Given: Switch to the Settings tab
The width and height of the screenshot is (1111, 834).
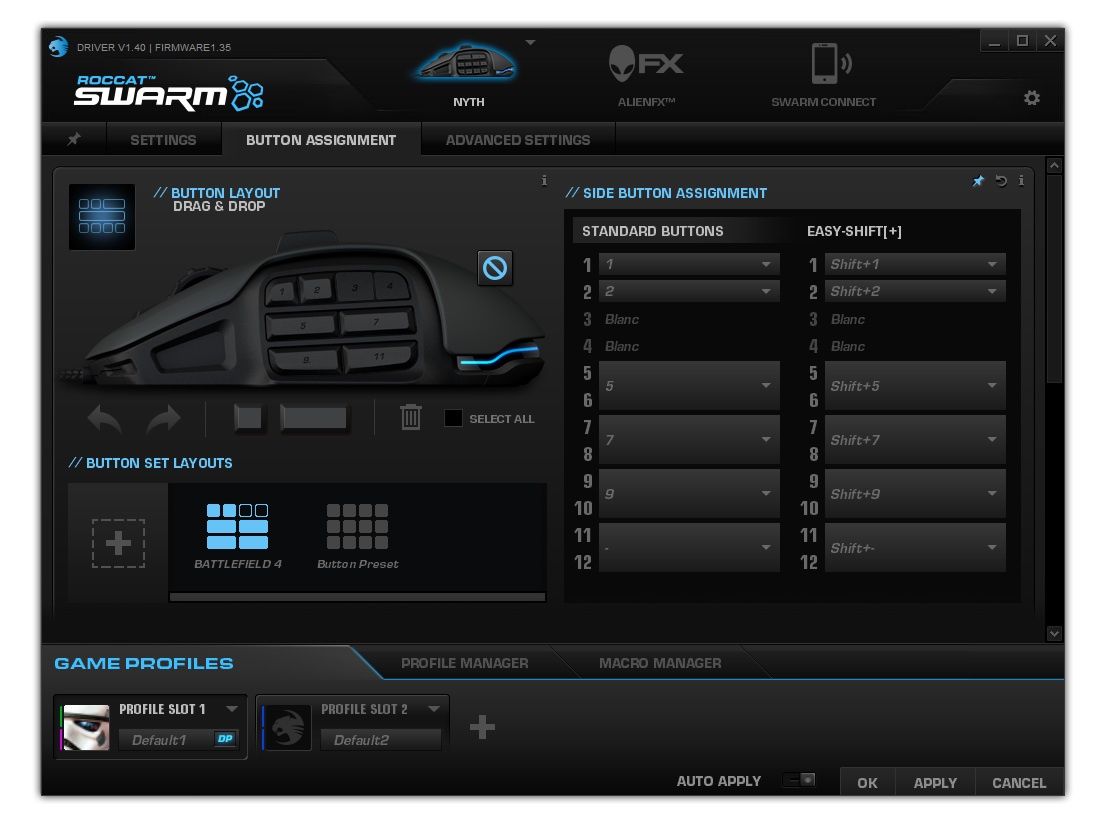Looking at the screenshot, I should [x=163, y=140].
